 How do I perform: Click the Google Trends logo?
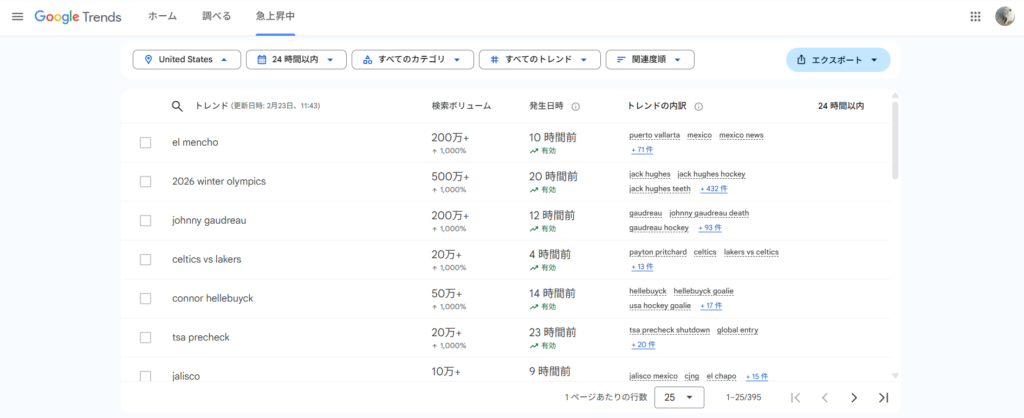point(78,17)
